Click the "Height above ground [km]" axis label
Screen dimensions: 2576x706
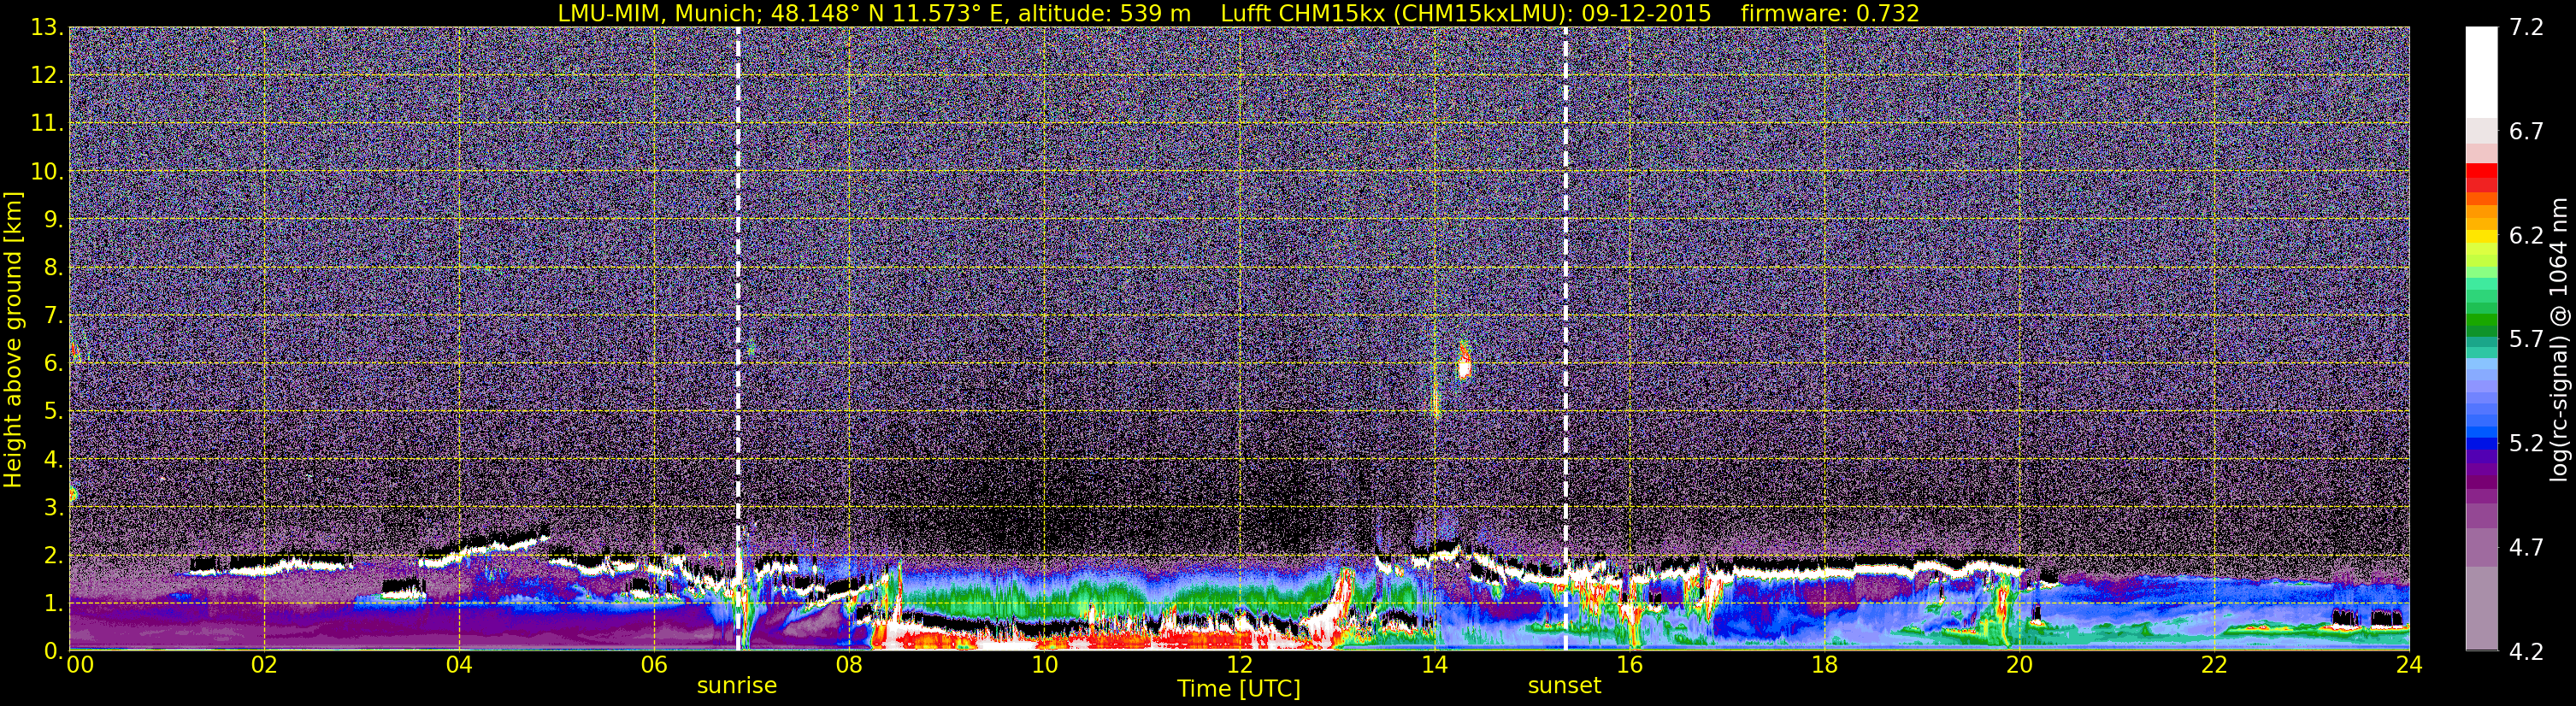[13, 340]
